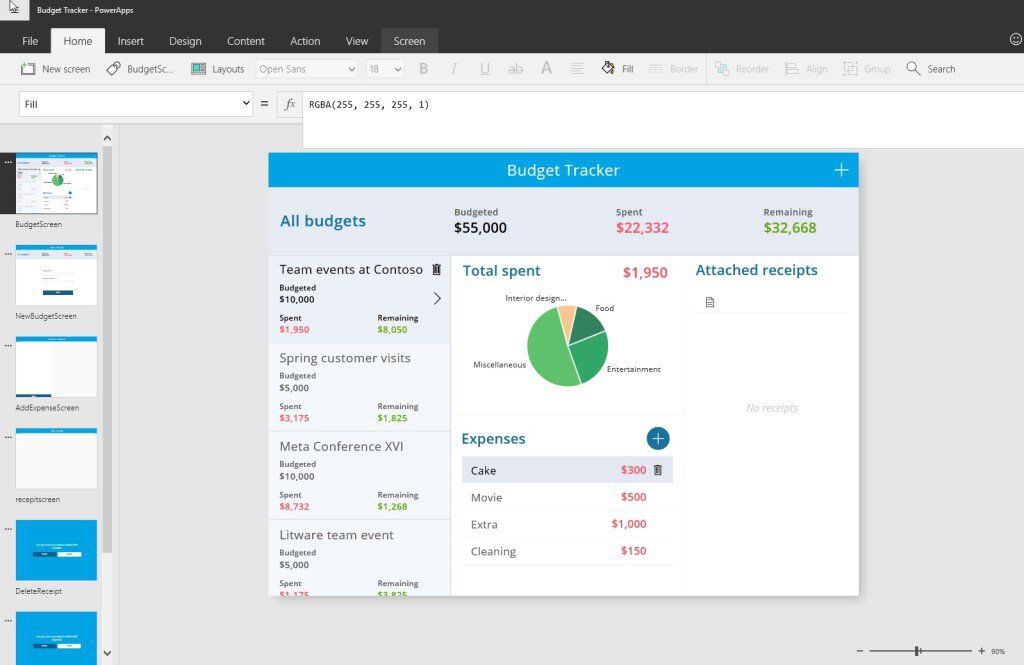Click the scroll up arrow of screens panel
Image resolution: width=1024 pixels, height=665 pixels.
pos(107,138)
